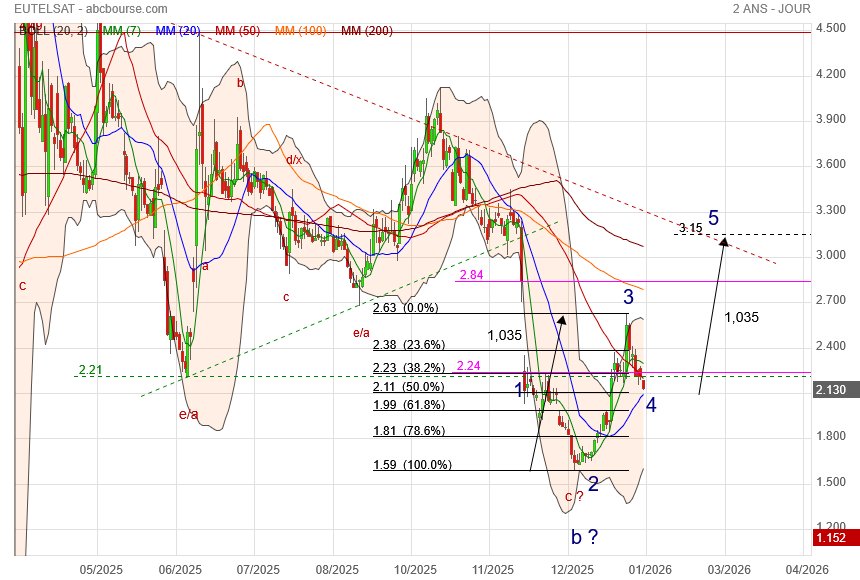Click the red 'c ?' wave label
Image resolution: width=860 pixels, height=580 pixels.
point(574,497)
